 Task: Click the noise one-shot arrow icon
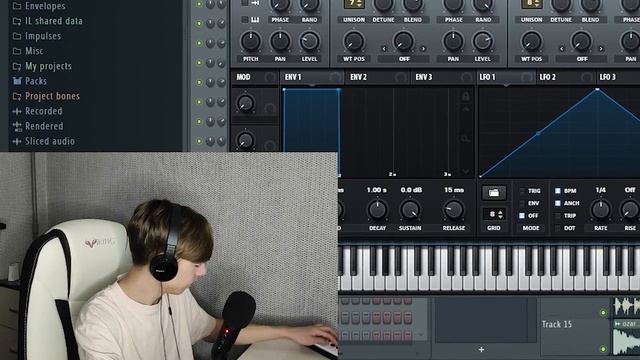256,3
